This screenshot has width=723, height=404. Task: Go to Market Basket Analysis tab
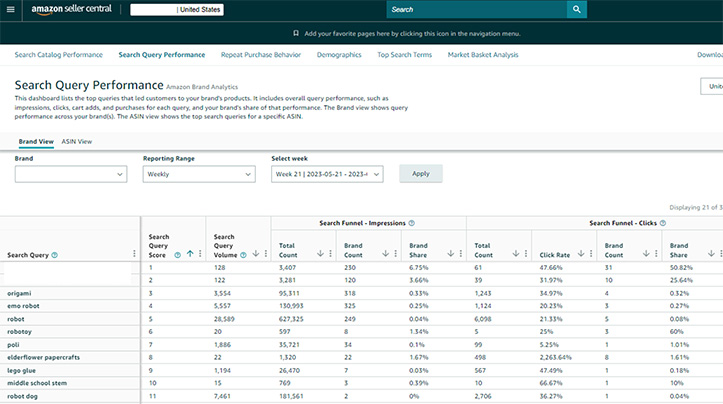483,55
